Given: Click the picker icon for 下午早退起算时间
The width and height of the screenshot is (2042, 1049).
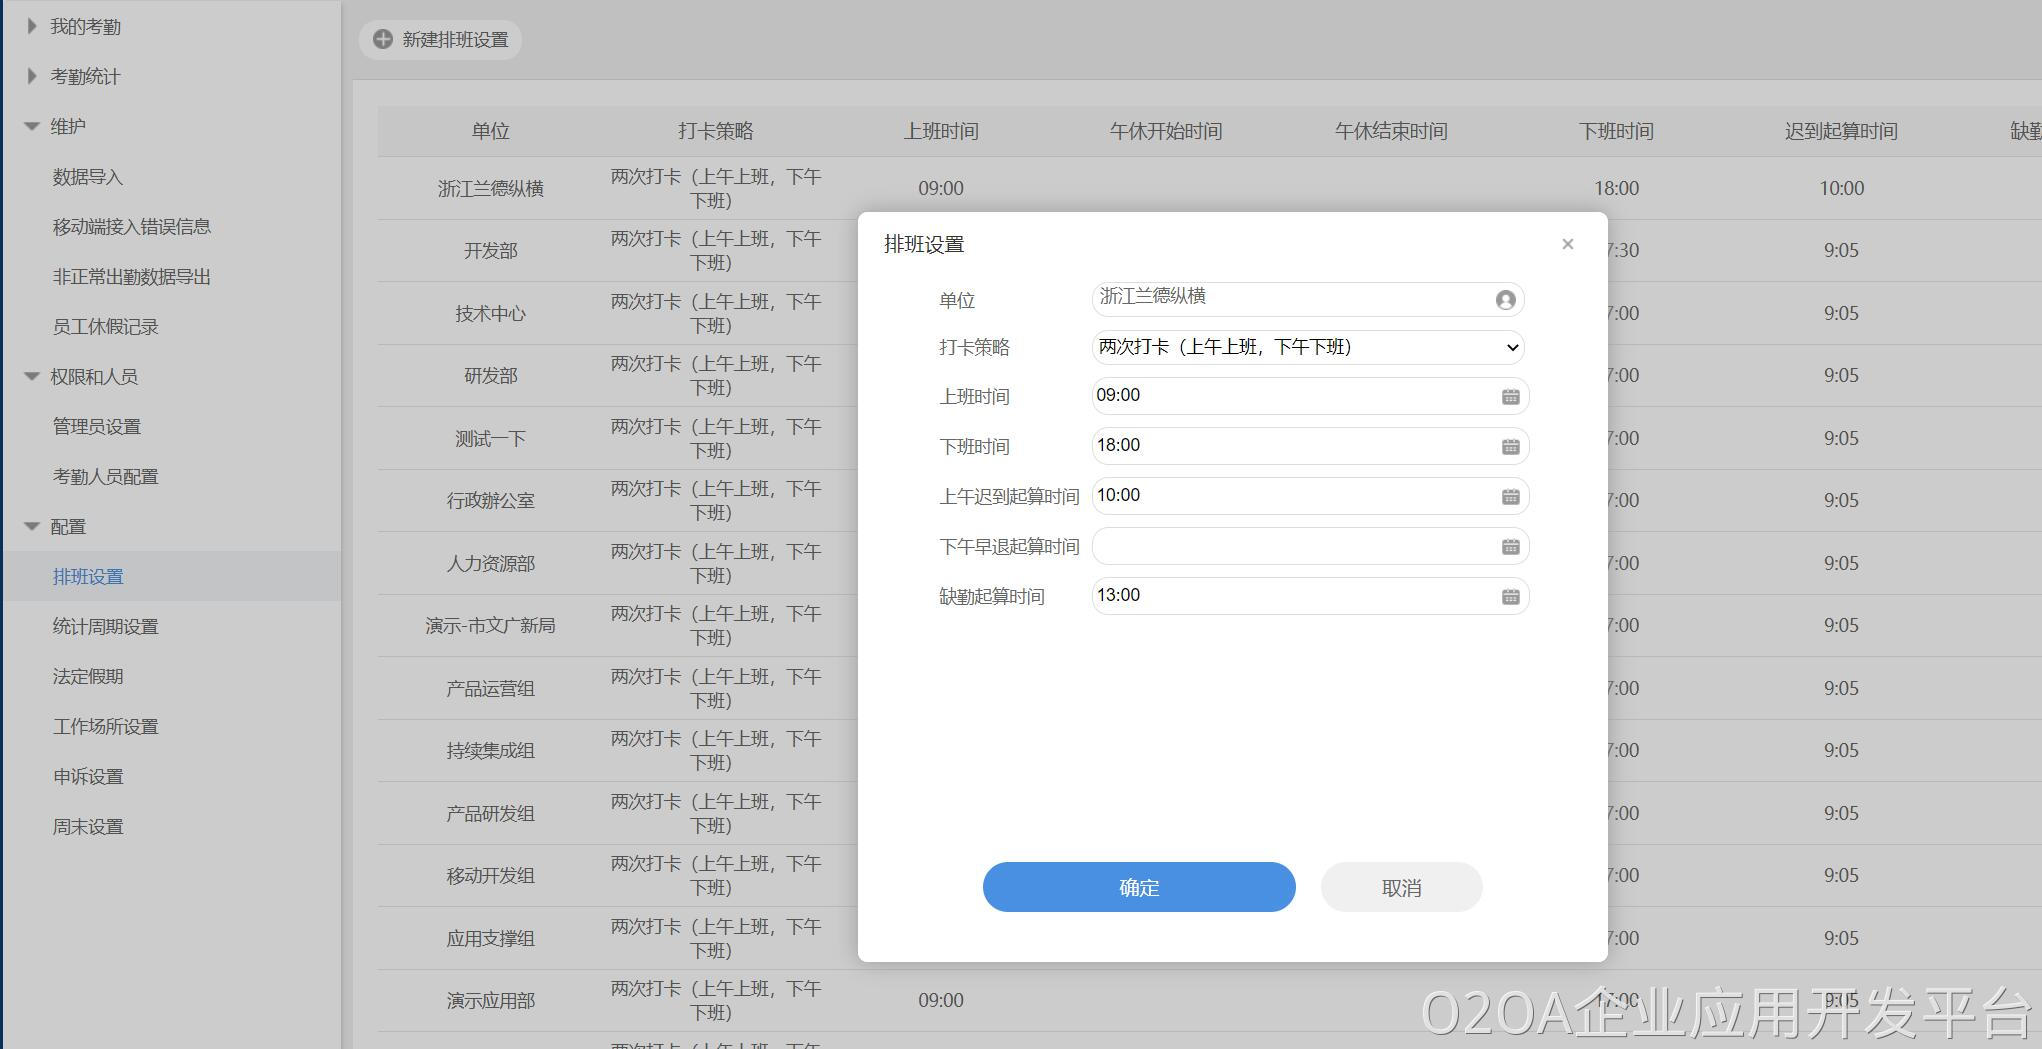Looking at the screenshot, I should (1510, 547).
